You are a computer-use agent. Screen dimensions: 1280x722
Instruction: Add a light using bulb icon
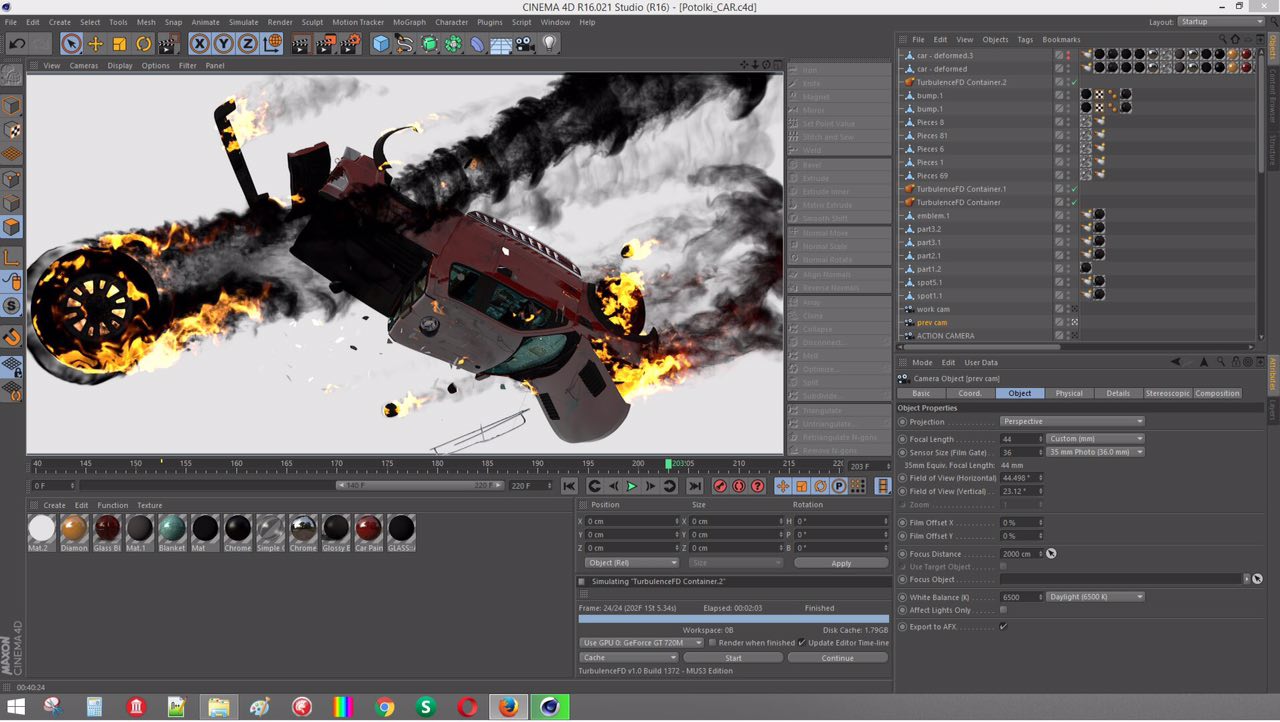click(549, 43)
